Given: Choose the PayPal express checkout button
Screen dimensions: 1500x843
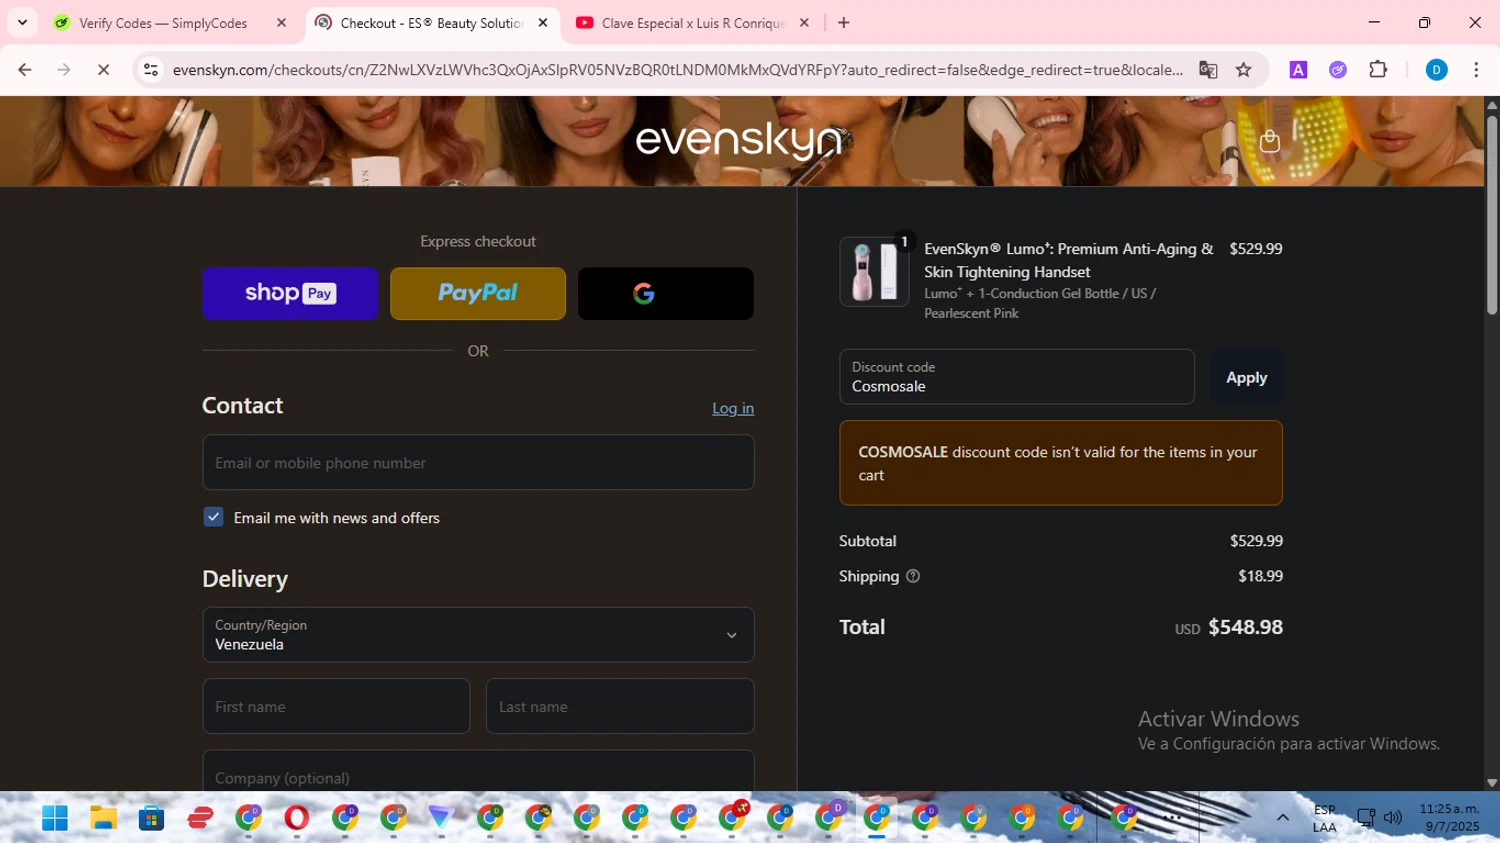Looking at the screenshot, I should pyautogui.click(x=478, y=293).
